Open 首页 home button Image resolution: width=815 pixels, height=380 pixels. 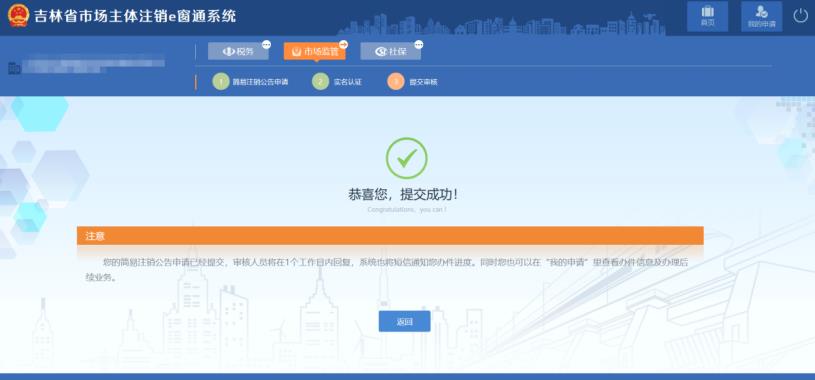coord(707,16)
